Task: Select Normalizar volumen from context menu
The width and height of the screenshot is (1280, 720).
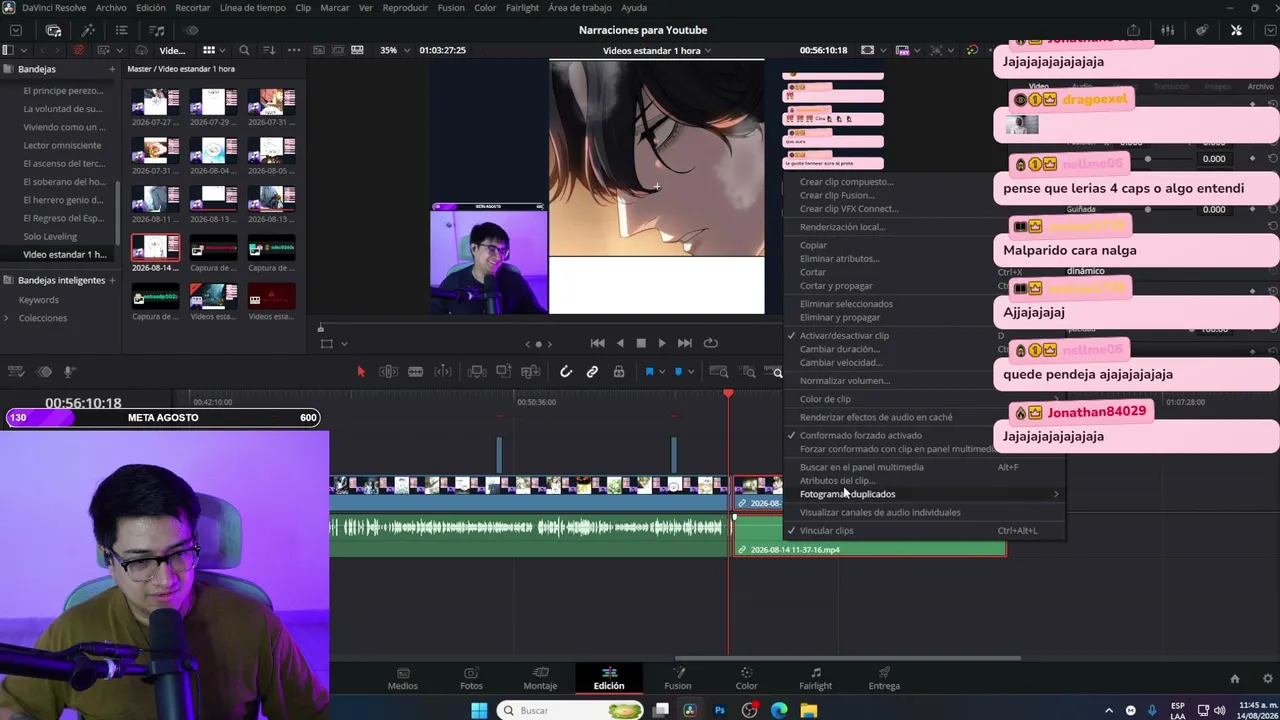Action: coord(925,381)
